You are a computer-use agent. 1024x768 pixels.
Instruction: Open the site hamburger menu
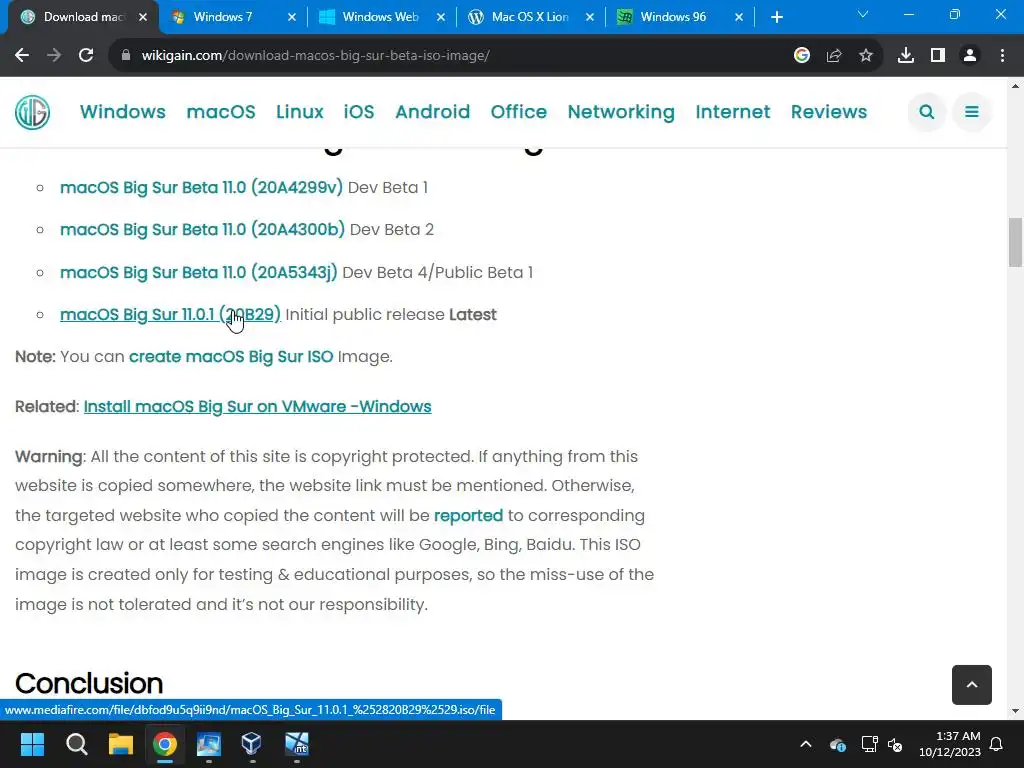coord(972,112)
